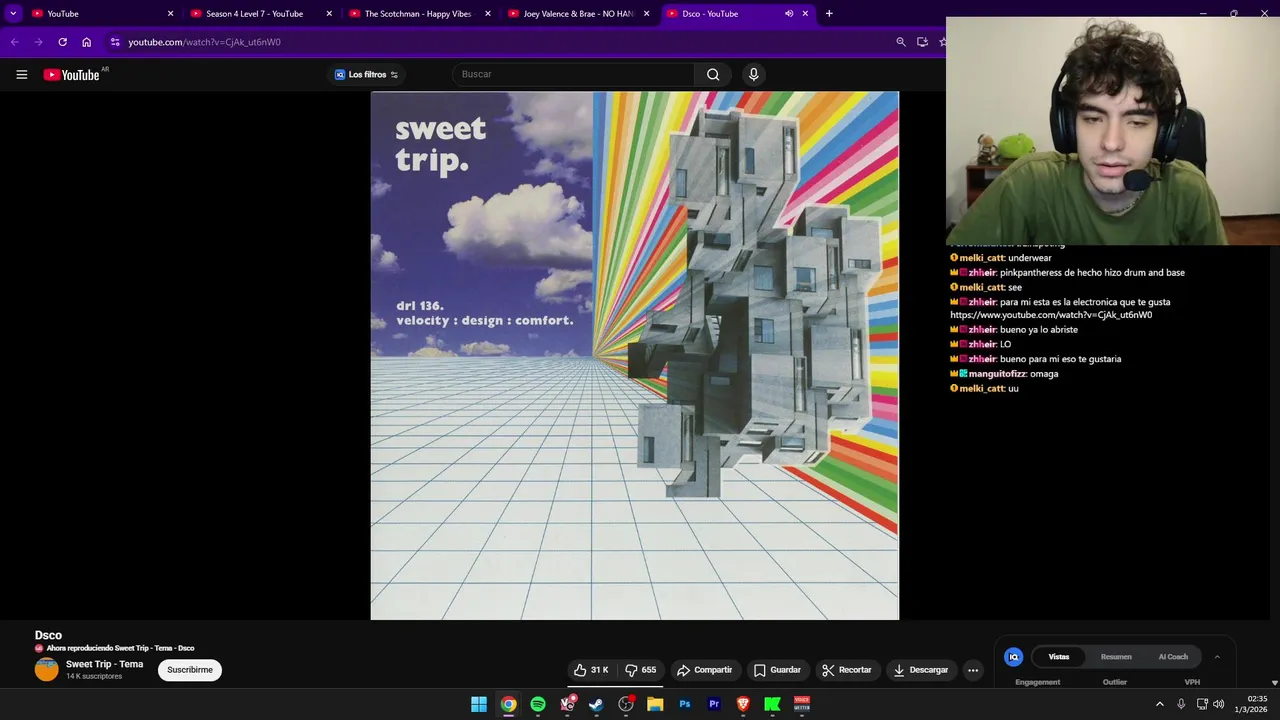Open Chrome from the taskbar
Screen dimensions: 1280x720
(x=508, y=704)
